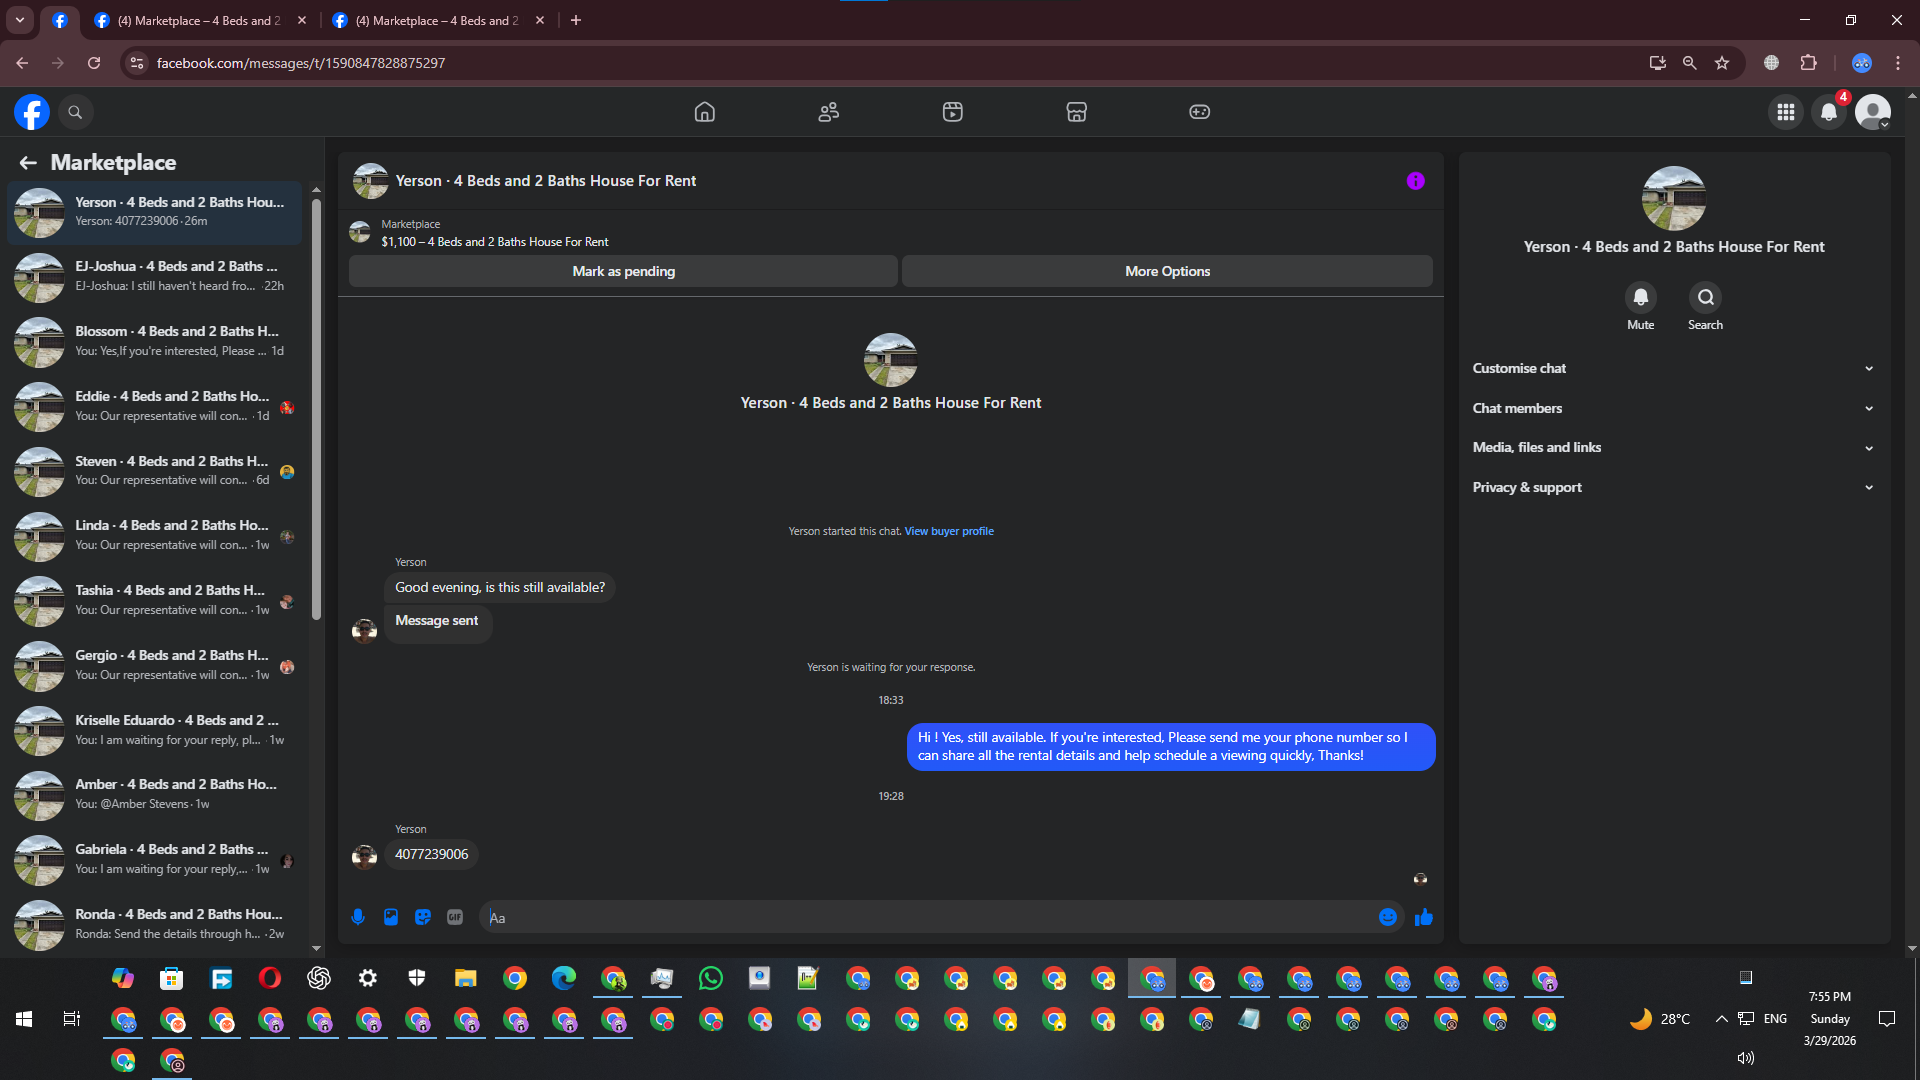This screenshot has height=1080, width=1920.
Task: Open the Marketplace icon in top nav
Action: (1076, 112)
